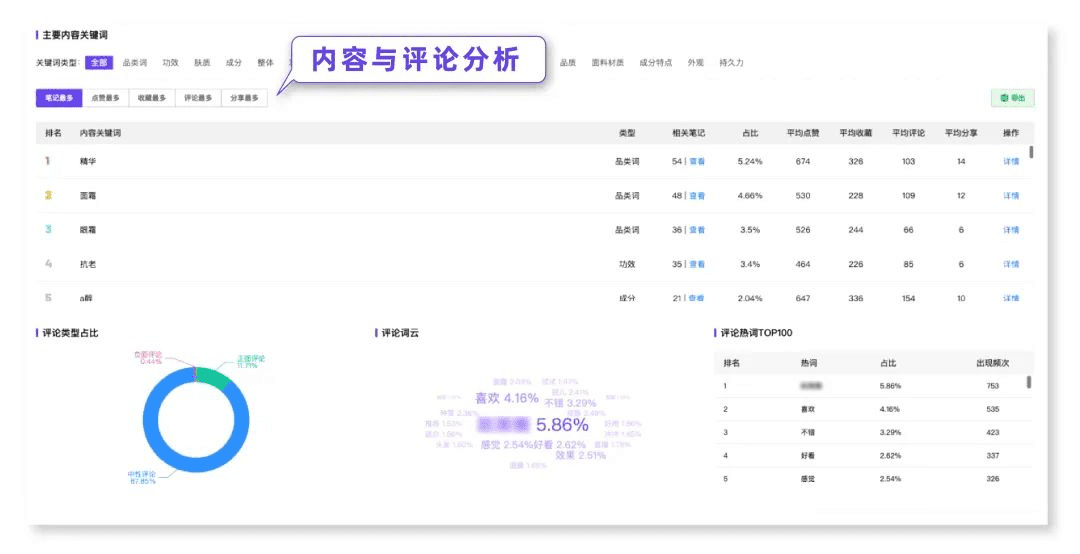This screenshot has height=554, width=1080.
Task: Click the 平均分享 column header
Action: coord(961,133)
